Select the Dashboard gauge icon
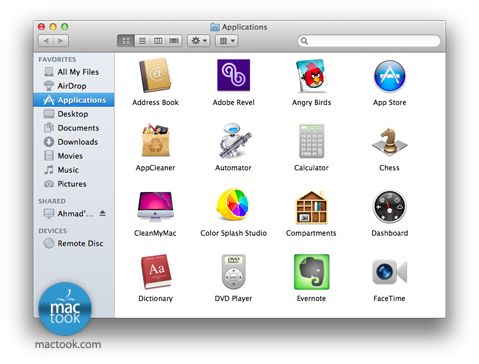Viewport: 479px width, 364px height. tap(389, 207)
